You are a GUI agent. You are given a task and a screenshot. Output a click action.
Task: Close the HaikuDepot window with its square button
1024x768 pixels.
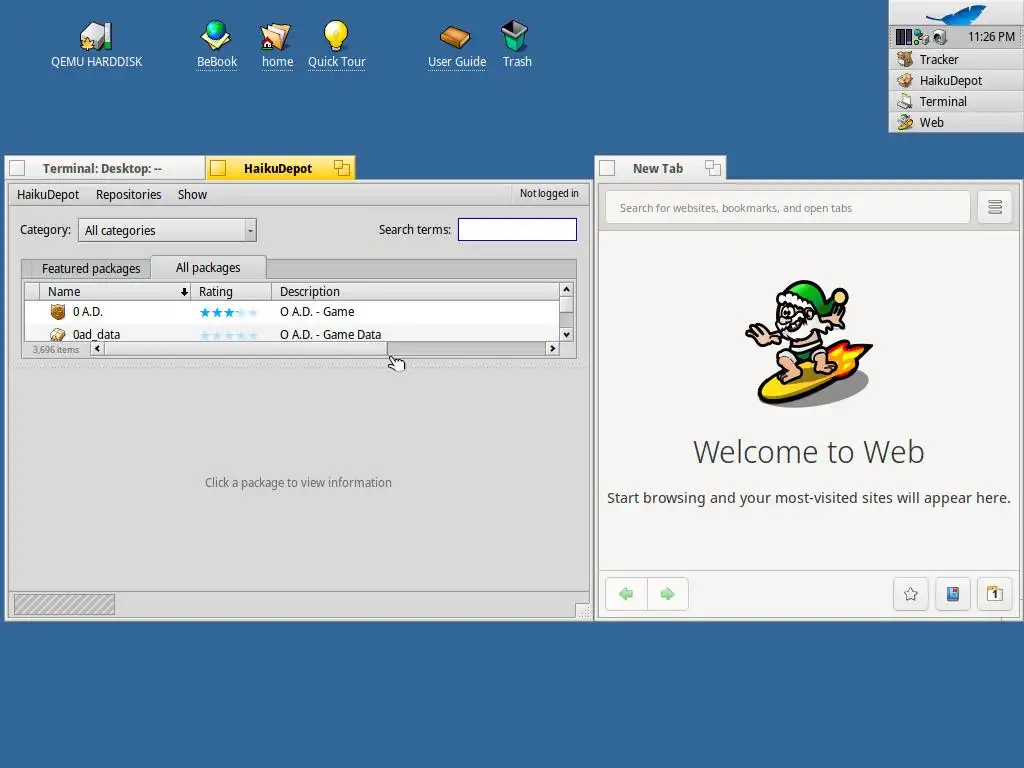[x=218, y=168]
